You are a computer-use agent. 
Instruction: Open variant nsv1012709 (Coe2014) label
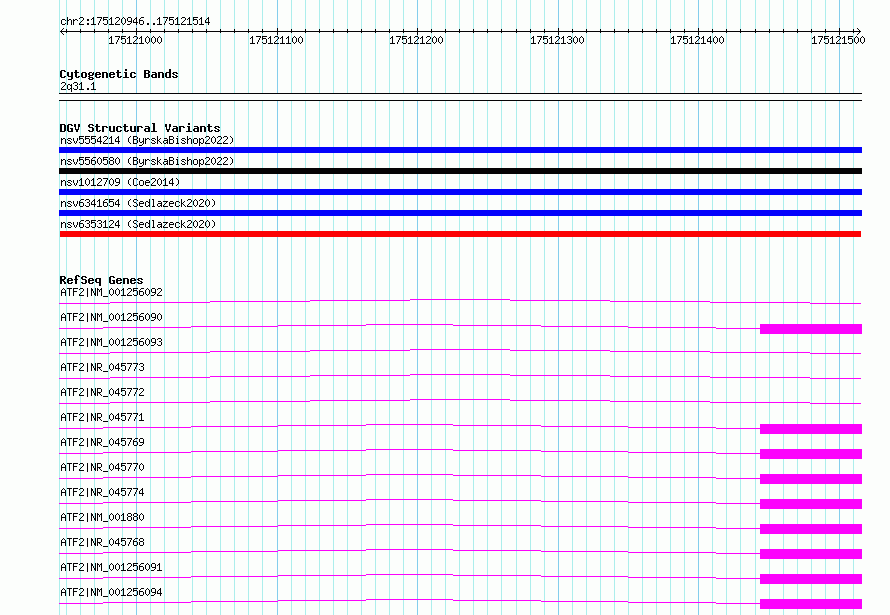point(120,182)
